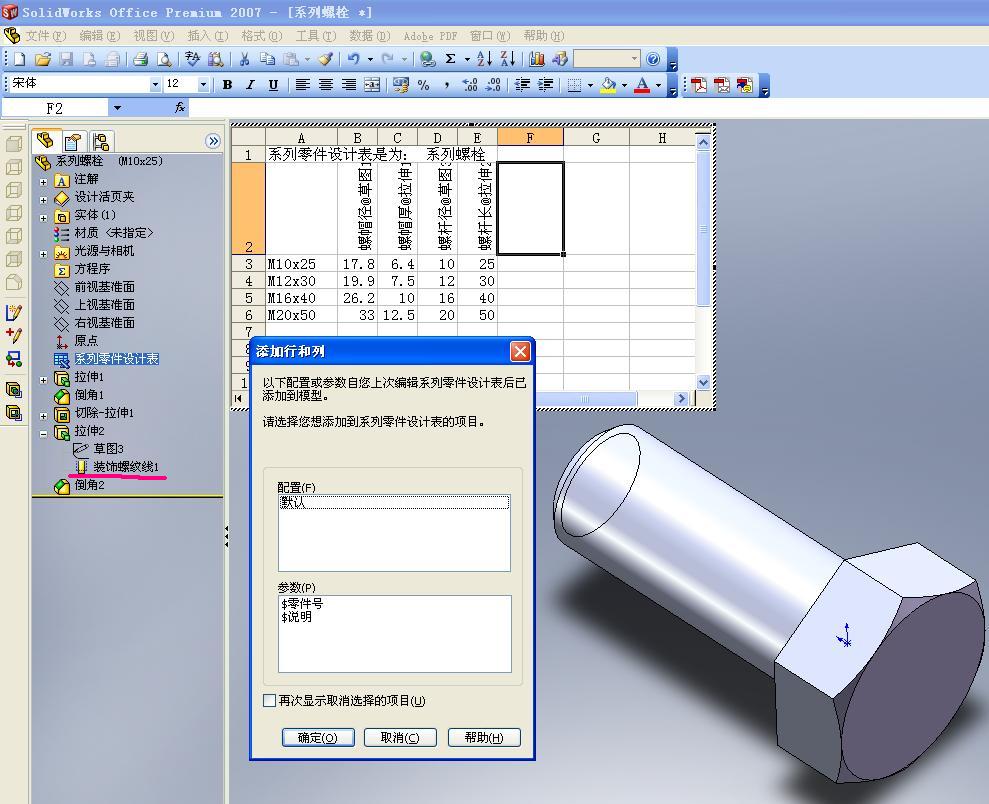
Task: Expand the panel with the double chevron
Action: point(213,141)
